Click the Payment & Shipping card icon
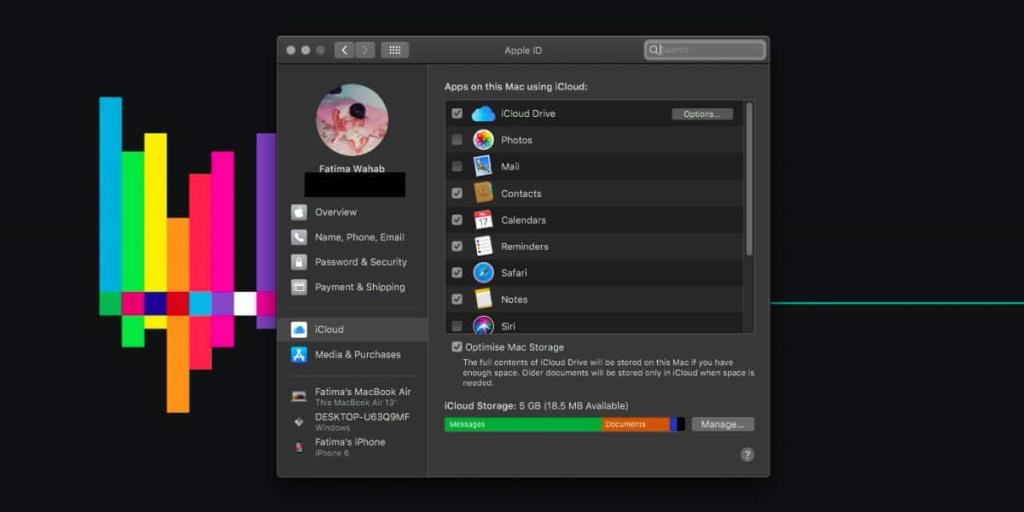Image resolution: width=1024 pixels, height=512 pixels. pos(299,287)
